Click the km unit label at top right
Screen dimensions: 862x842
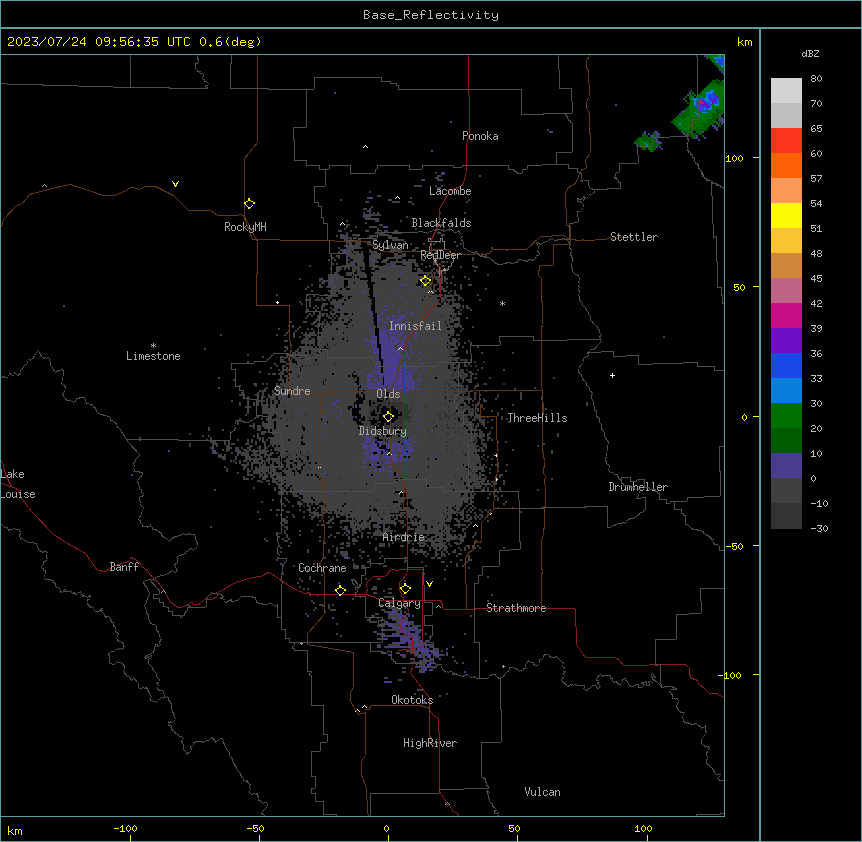[x=744, y=42]
